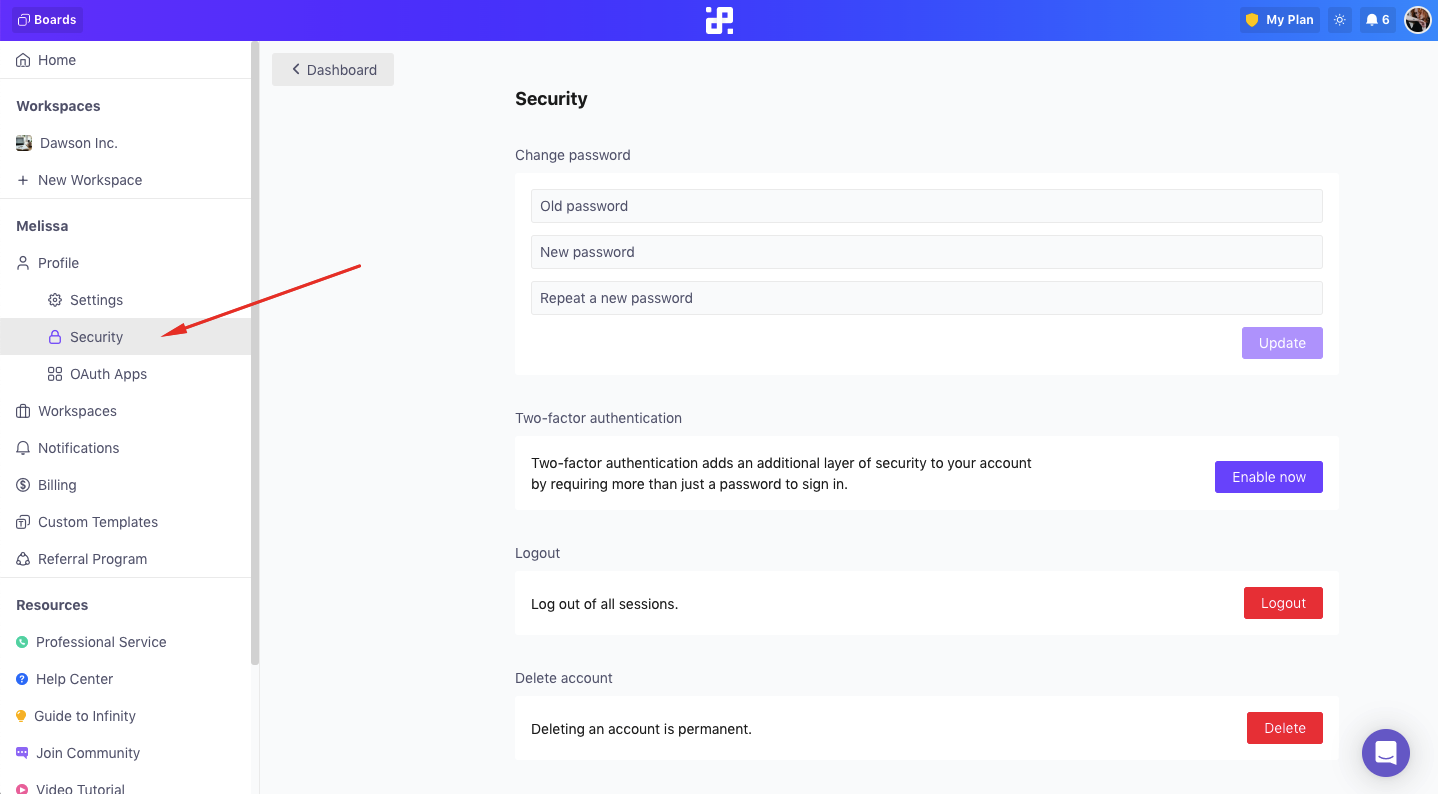Click the Old password field
This screenshot has width=1438, height=794.
(x=927, y=206)
